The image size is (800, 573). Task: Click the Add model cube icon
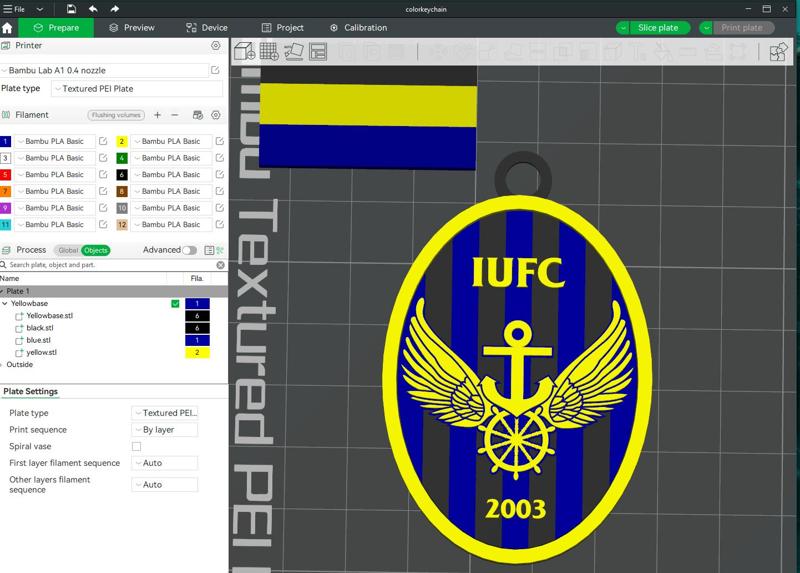pos(244,52)
